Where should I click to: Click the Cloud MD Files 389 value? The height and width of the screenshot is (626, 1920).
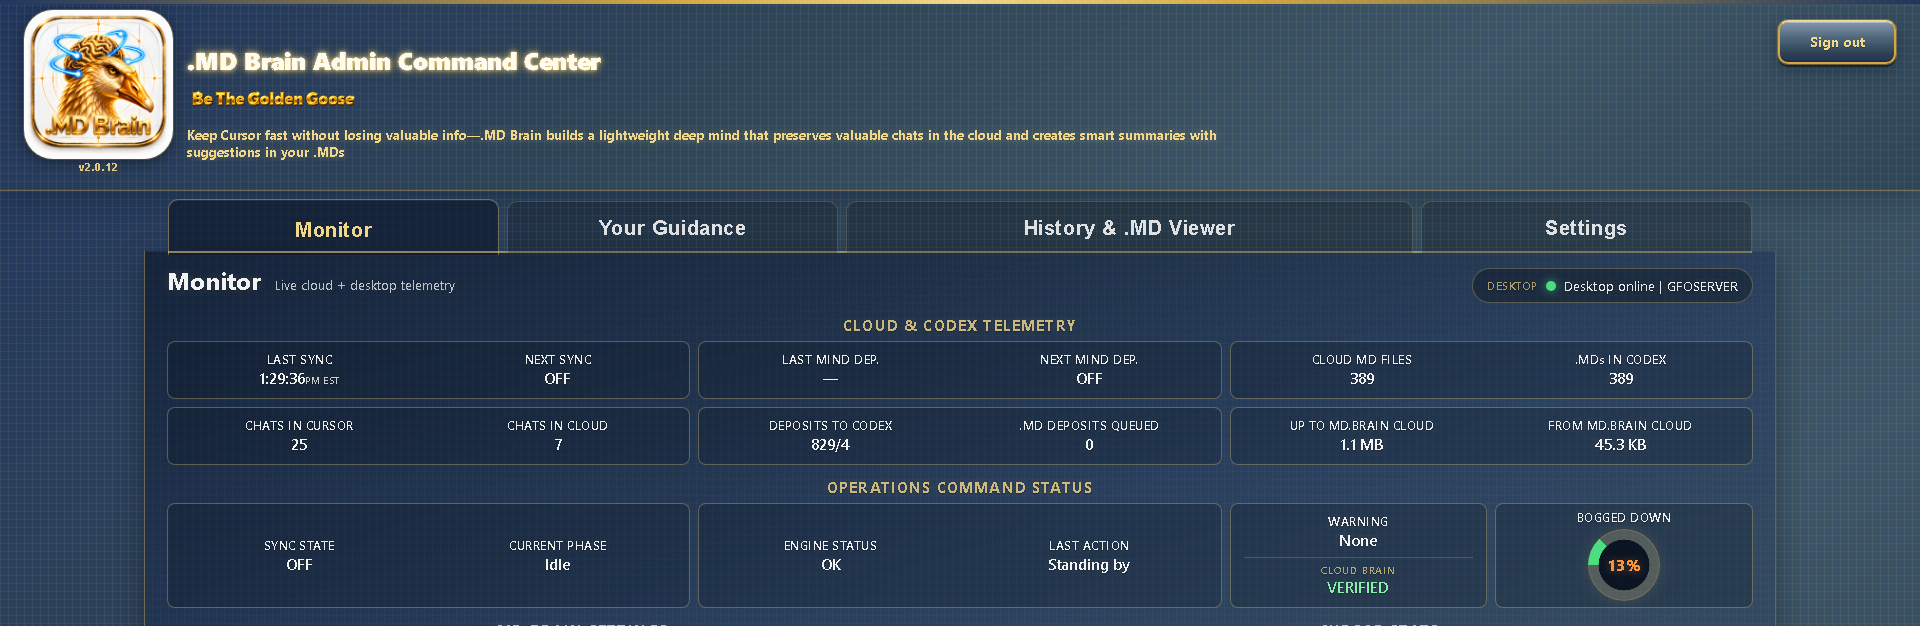pyautogui.click(x=1362, y=379)
